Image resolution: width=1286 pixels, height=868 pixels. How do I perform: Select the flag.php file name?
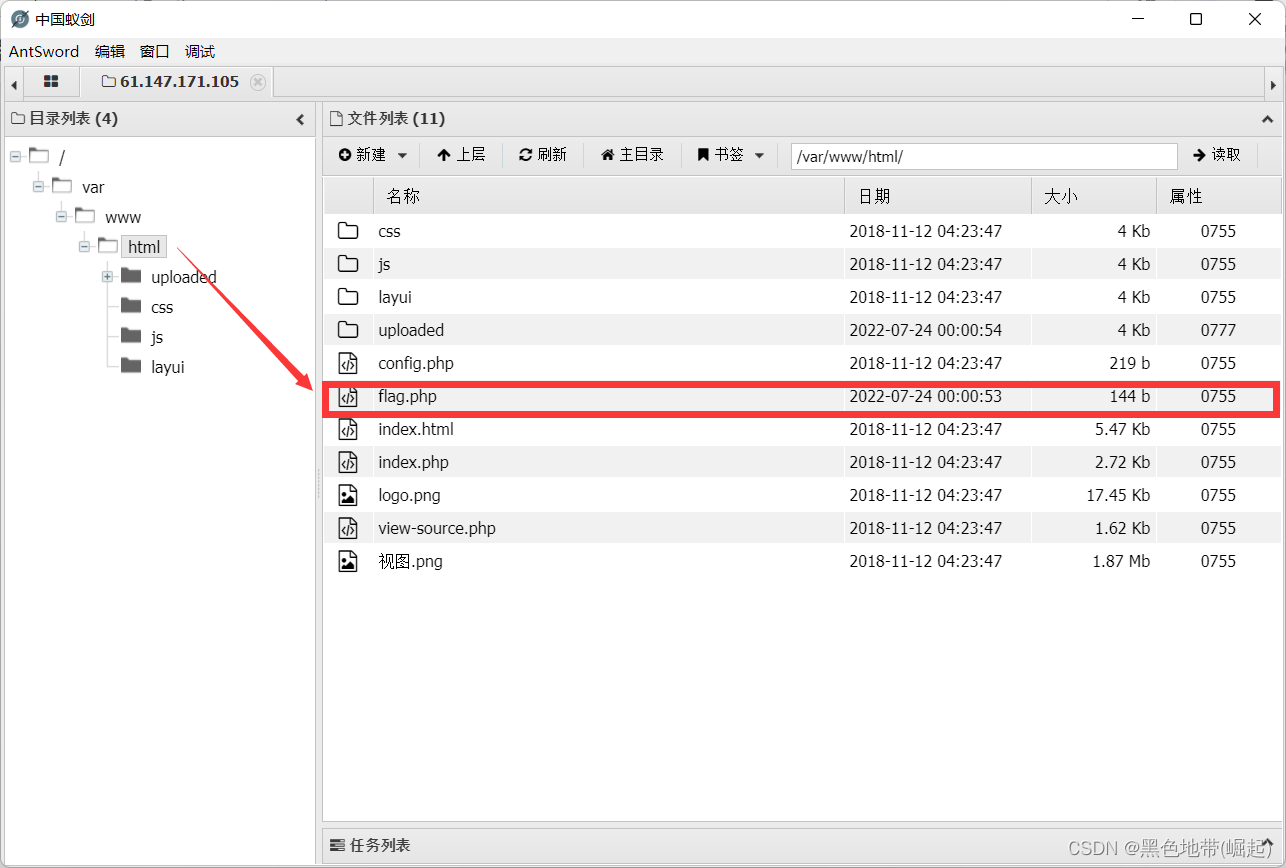pos(407,396)
